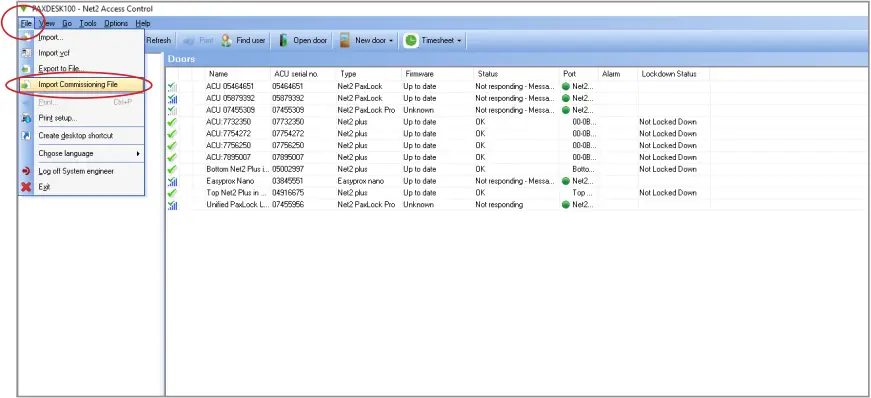The height and width of the screenshot is (398, 871).
Task: Open the New door dropdown arrow
Action: pyautogui.click(x=391, y=41)
